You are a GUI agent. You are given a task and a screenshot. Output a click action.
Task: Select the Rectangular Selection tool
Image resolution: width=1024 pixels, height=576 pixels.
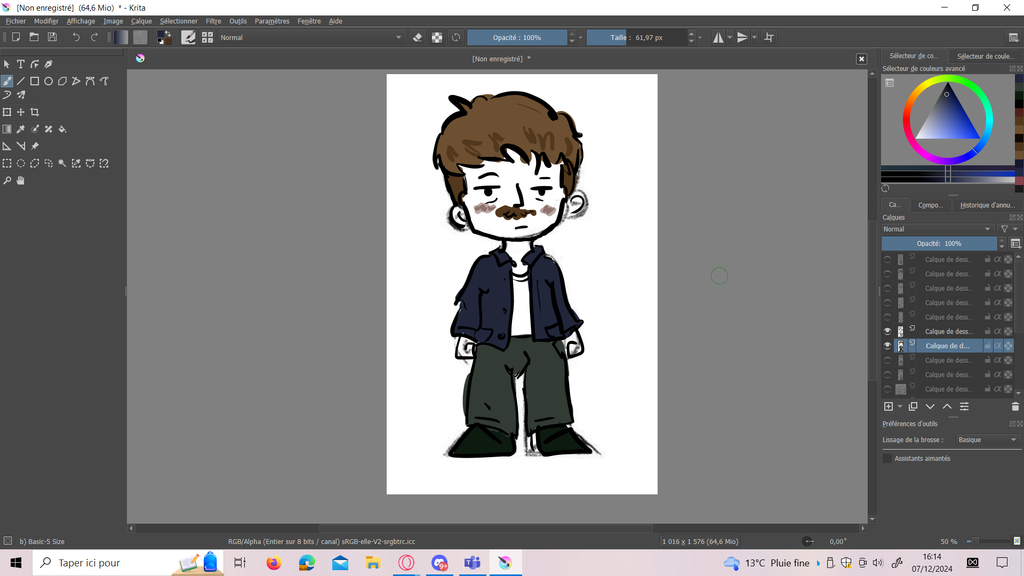pyautogui.click(x=7, y=163)
